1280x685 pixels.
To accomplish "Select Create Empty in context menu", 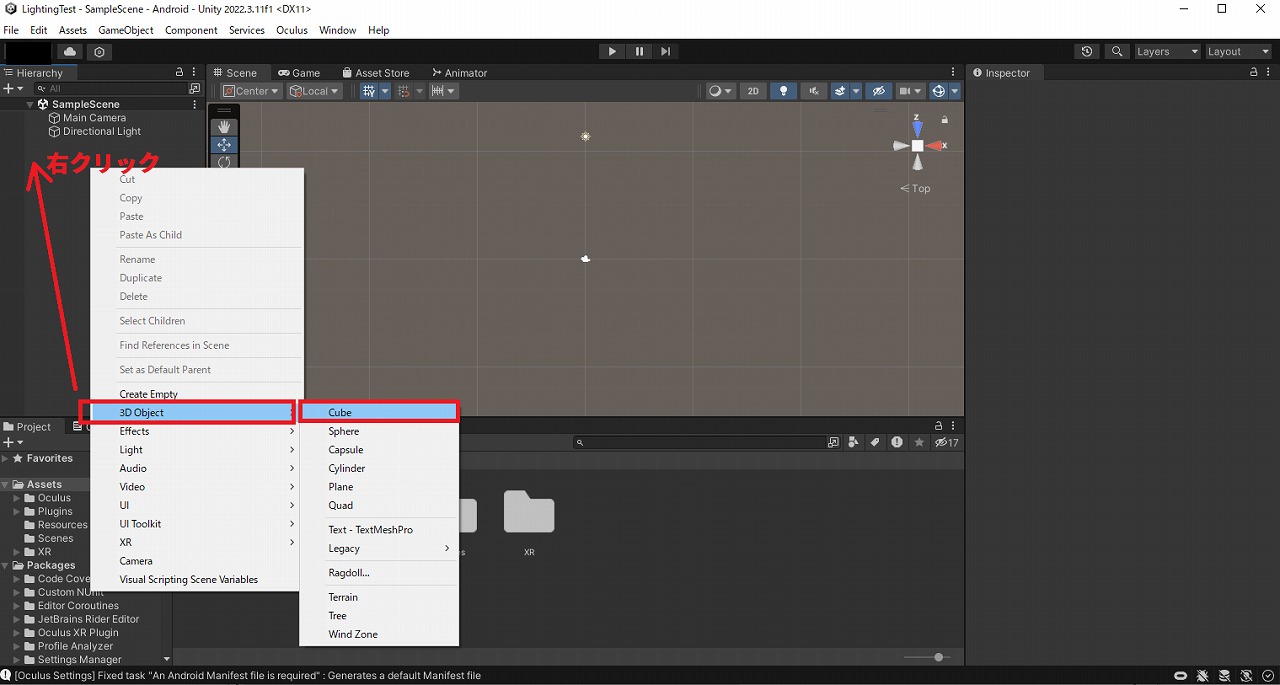I will (x=196, y=394).
